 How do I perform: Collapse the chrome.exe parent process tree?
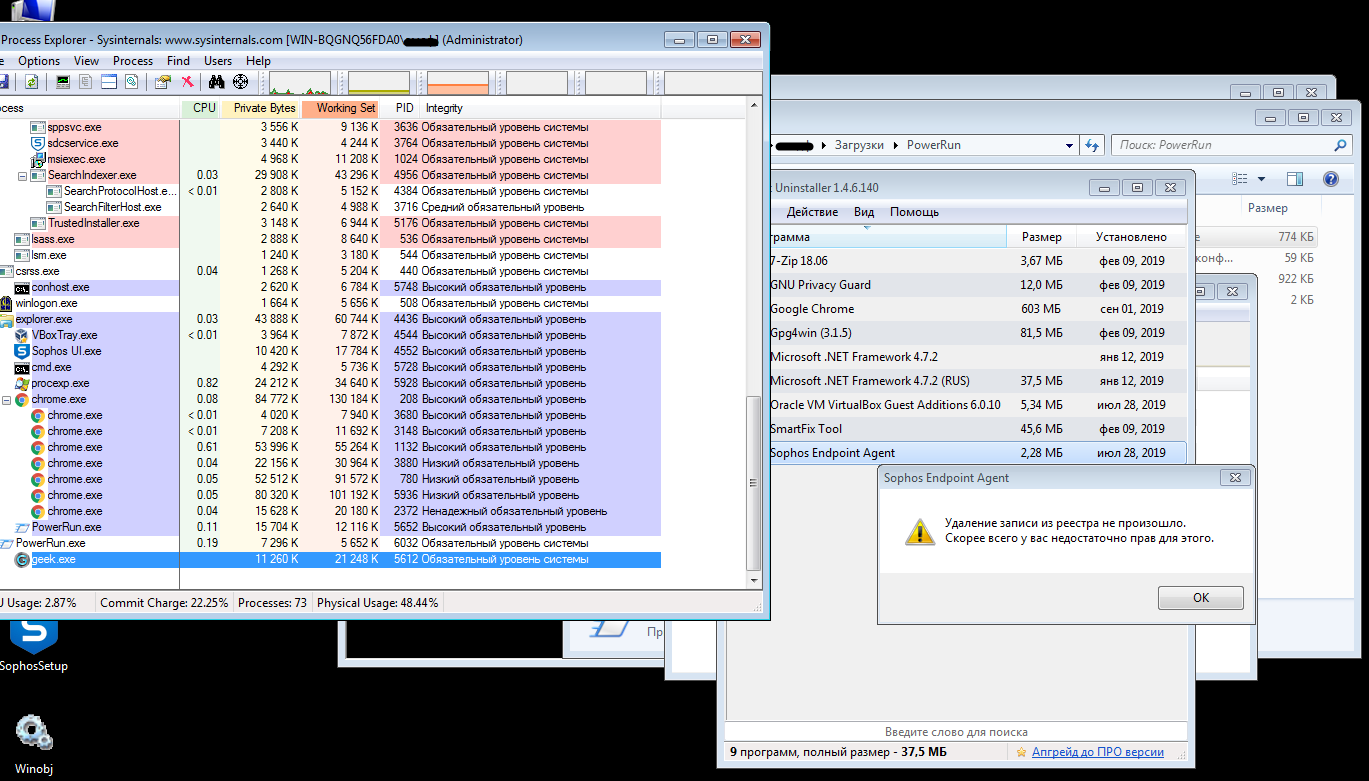pos(6,399)
